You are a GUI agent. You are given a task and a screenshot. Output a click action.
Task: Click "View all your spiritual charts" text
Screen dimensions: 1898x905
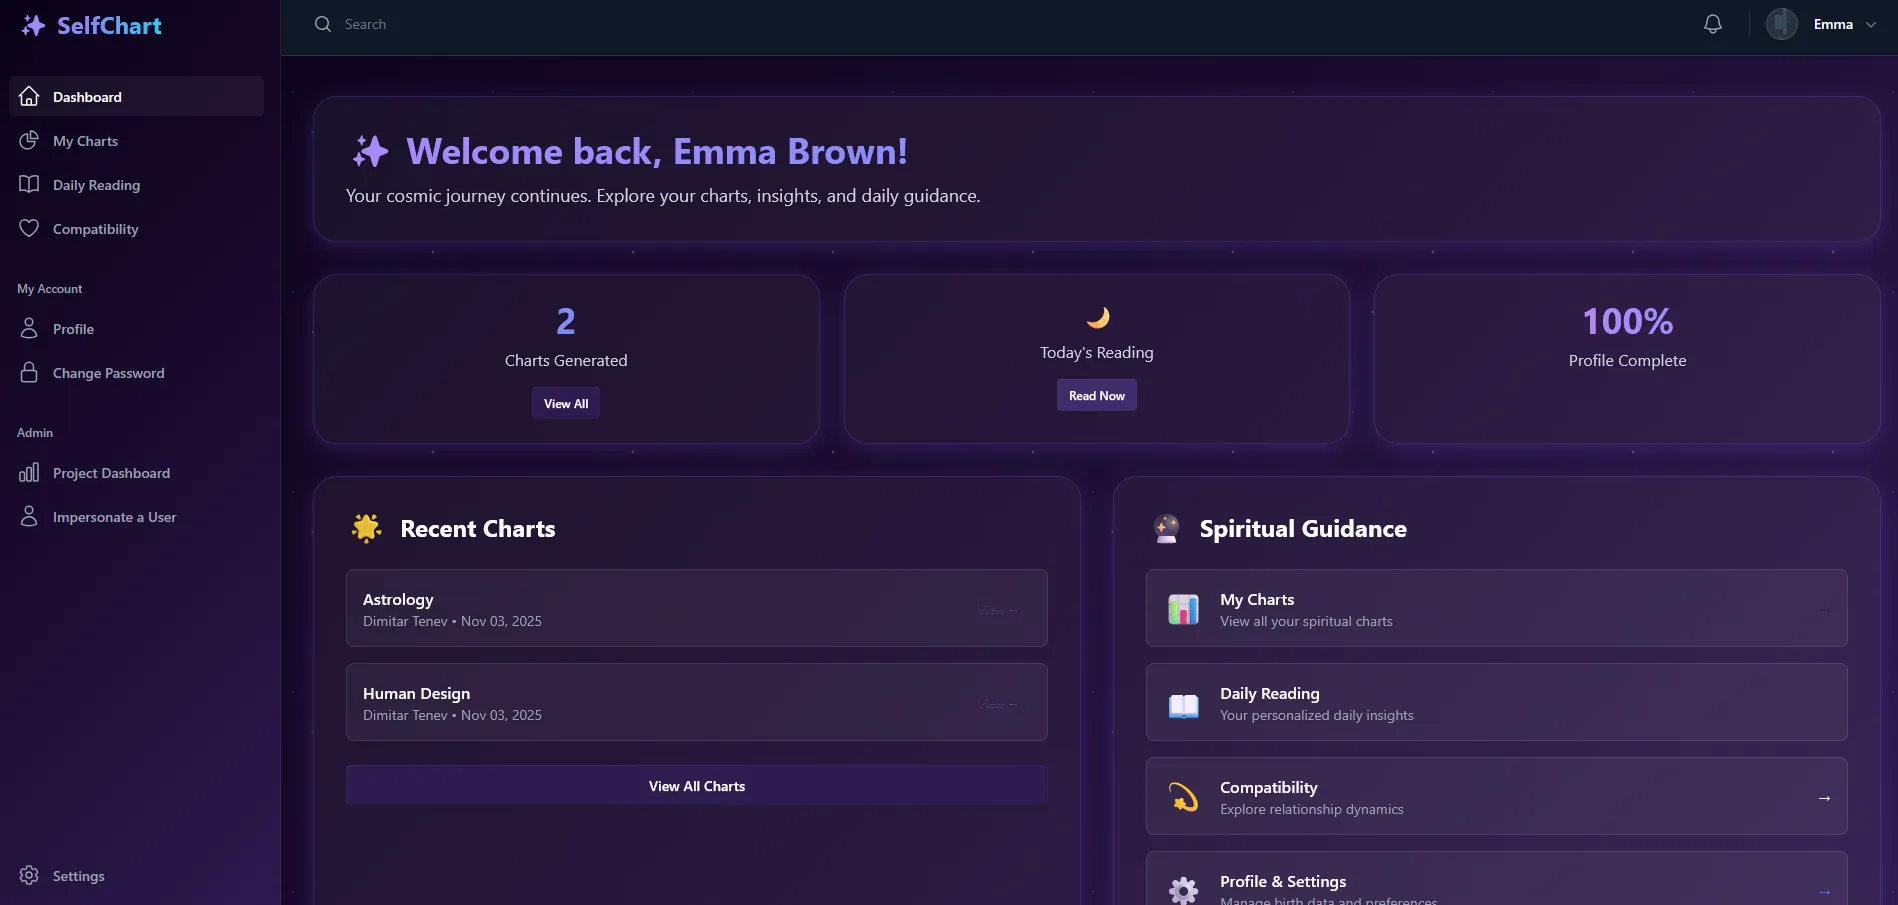(x=1306, y=621)
